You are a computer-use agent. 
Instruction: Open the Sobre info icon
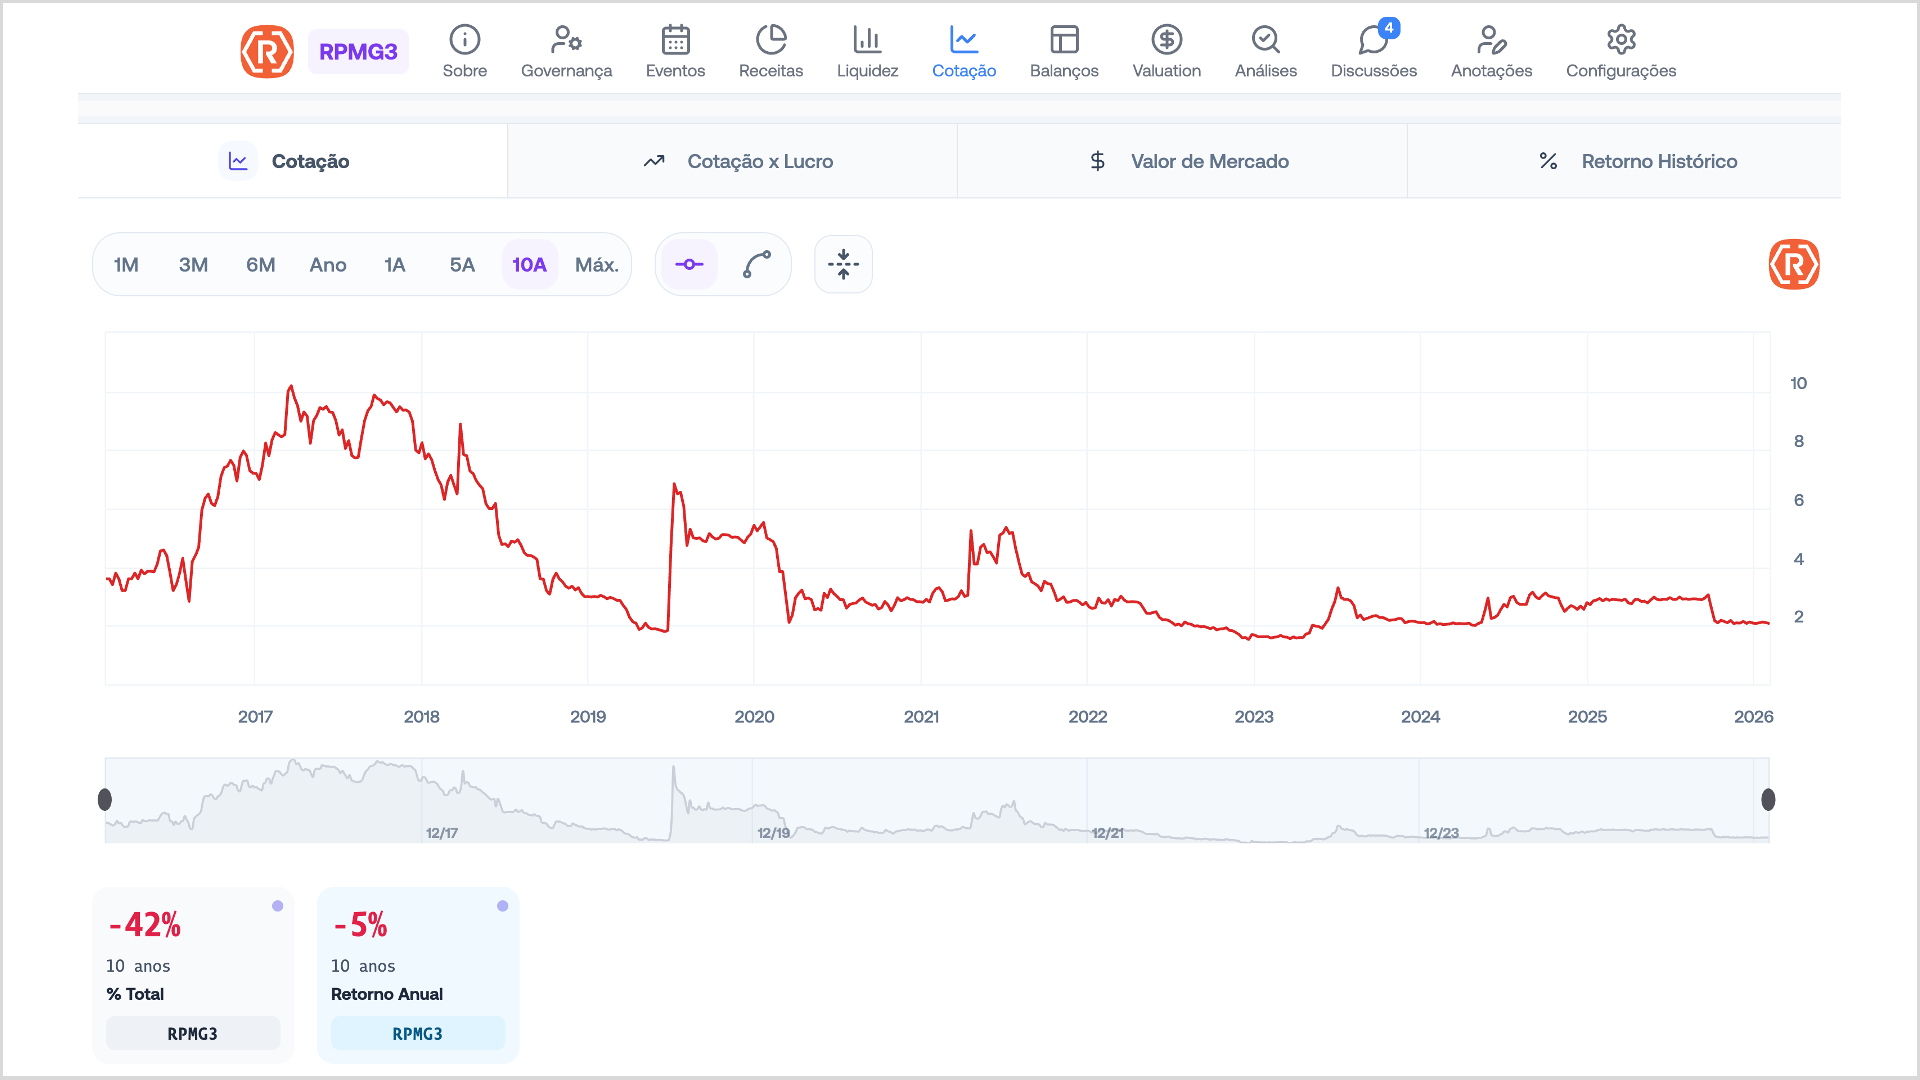(x=464, y=40)
